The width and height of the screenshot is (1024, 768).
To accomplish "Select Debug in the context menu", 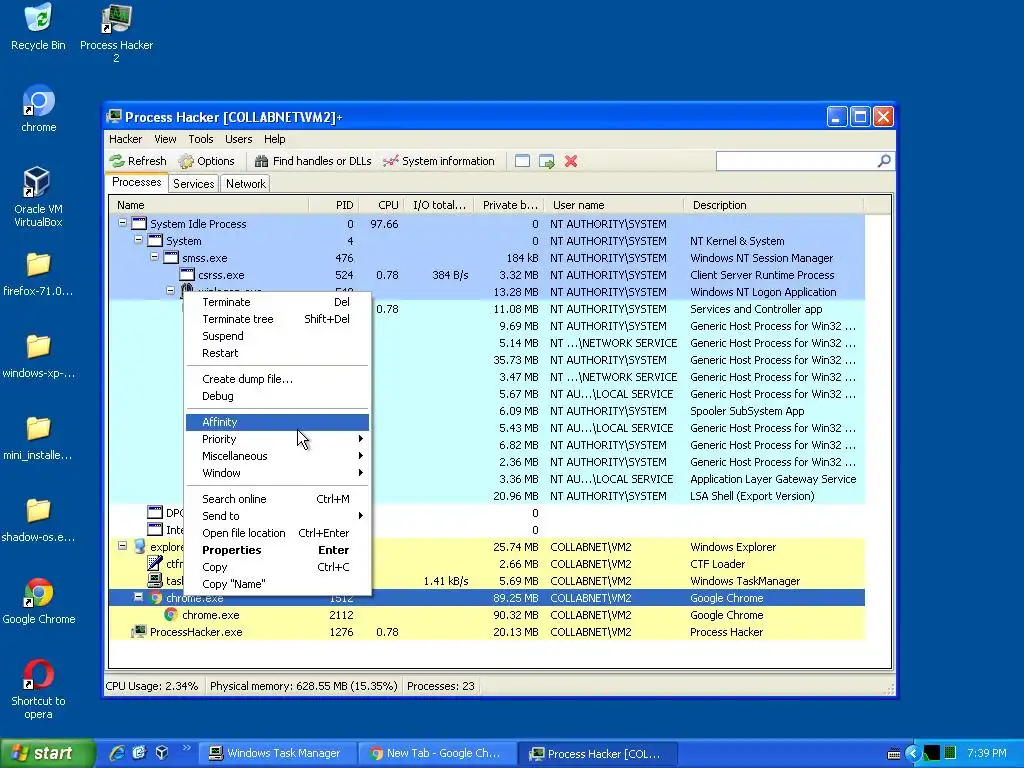I will coord(277,396).
